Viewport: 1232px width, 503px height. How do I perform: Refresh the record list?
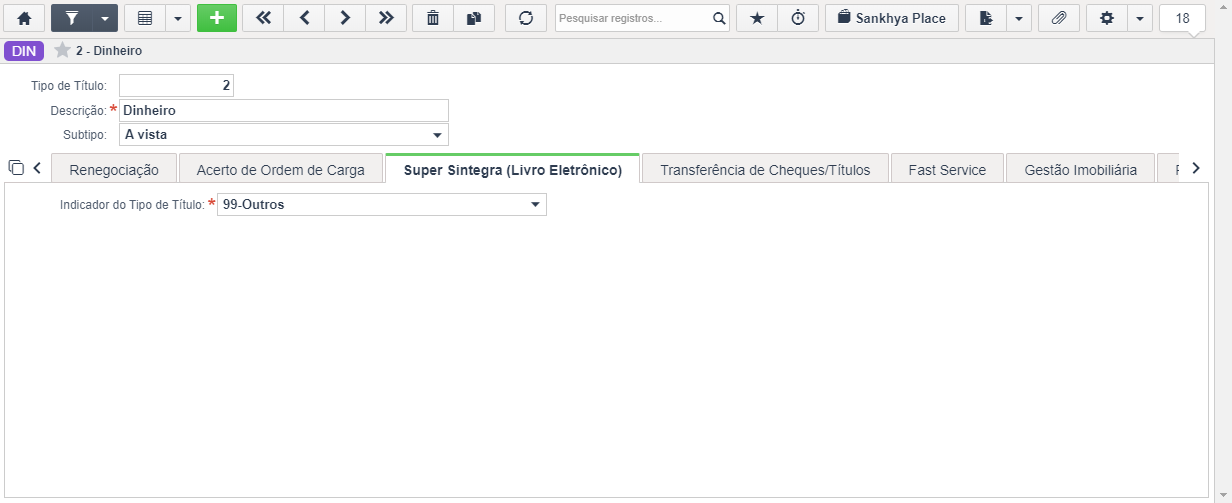coord(526,18)
